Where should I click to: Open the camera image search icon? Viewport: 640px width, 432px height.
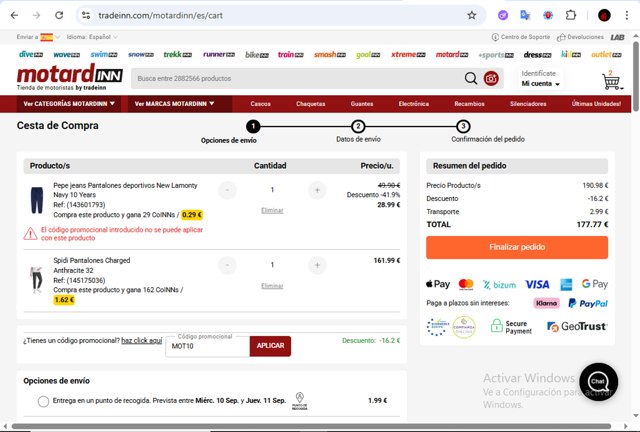coord(491,78)
